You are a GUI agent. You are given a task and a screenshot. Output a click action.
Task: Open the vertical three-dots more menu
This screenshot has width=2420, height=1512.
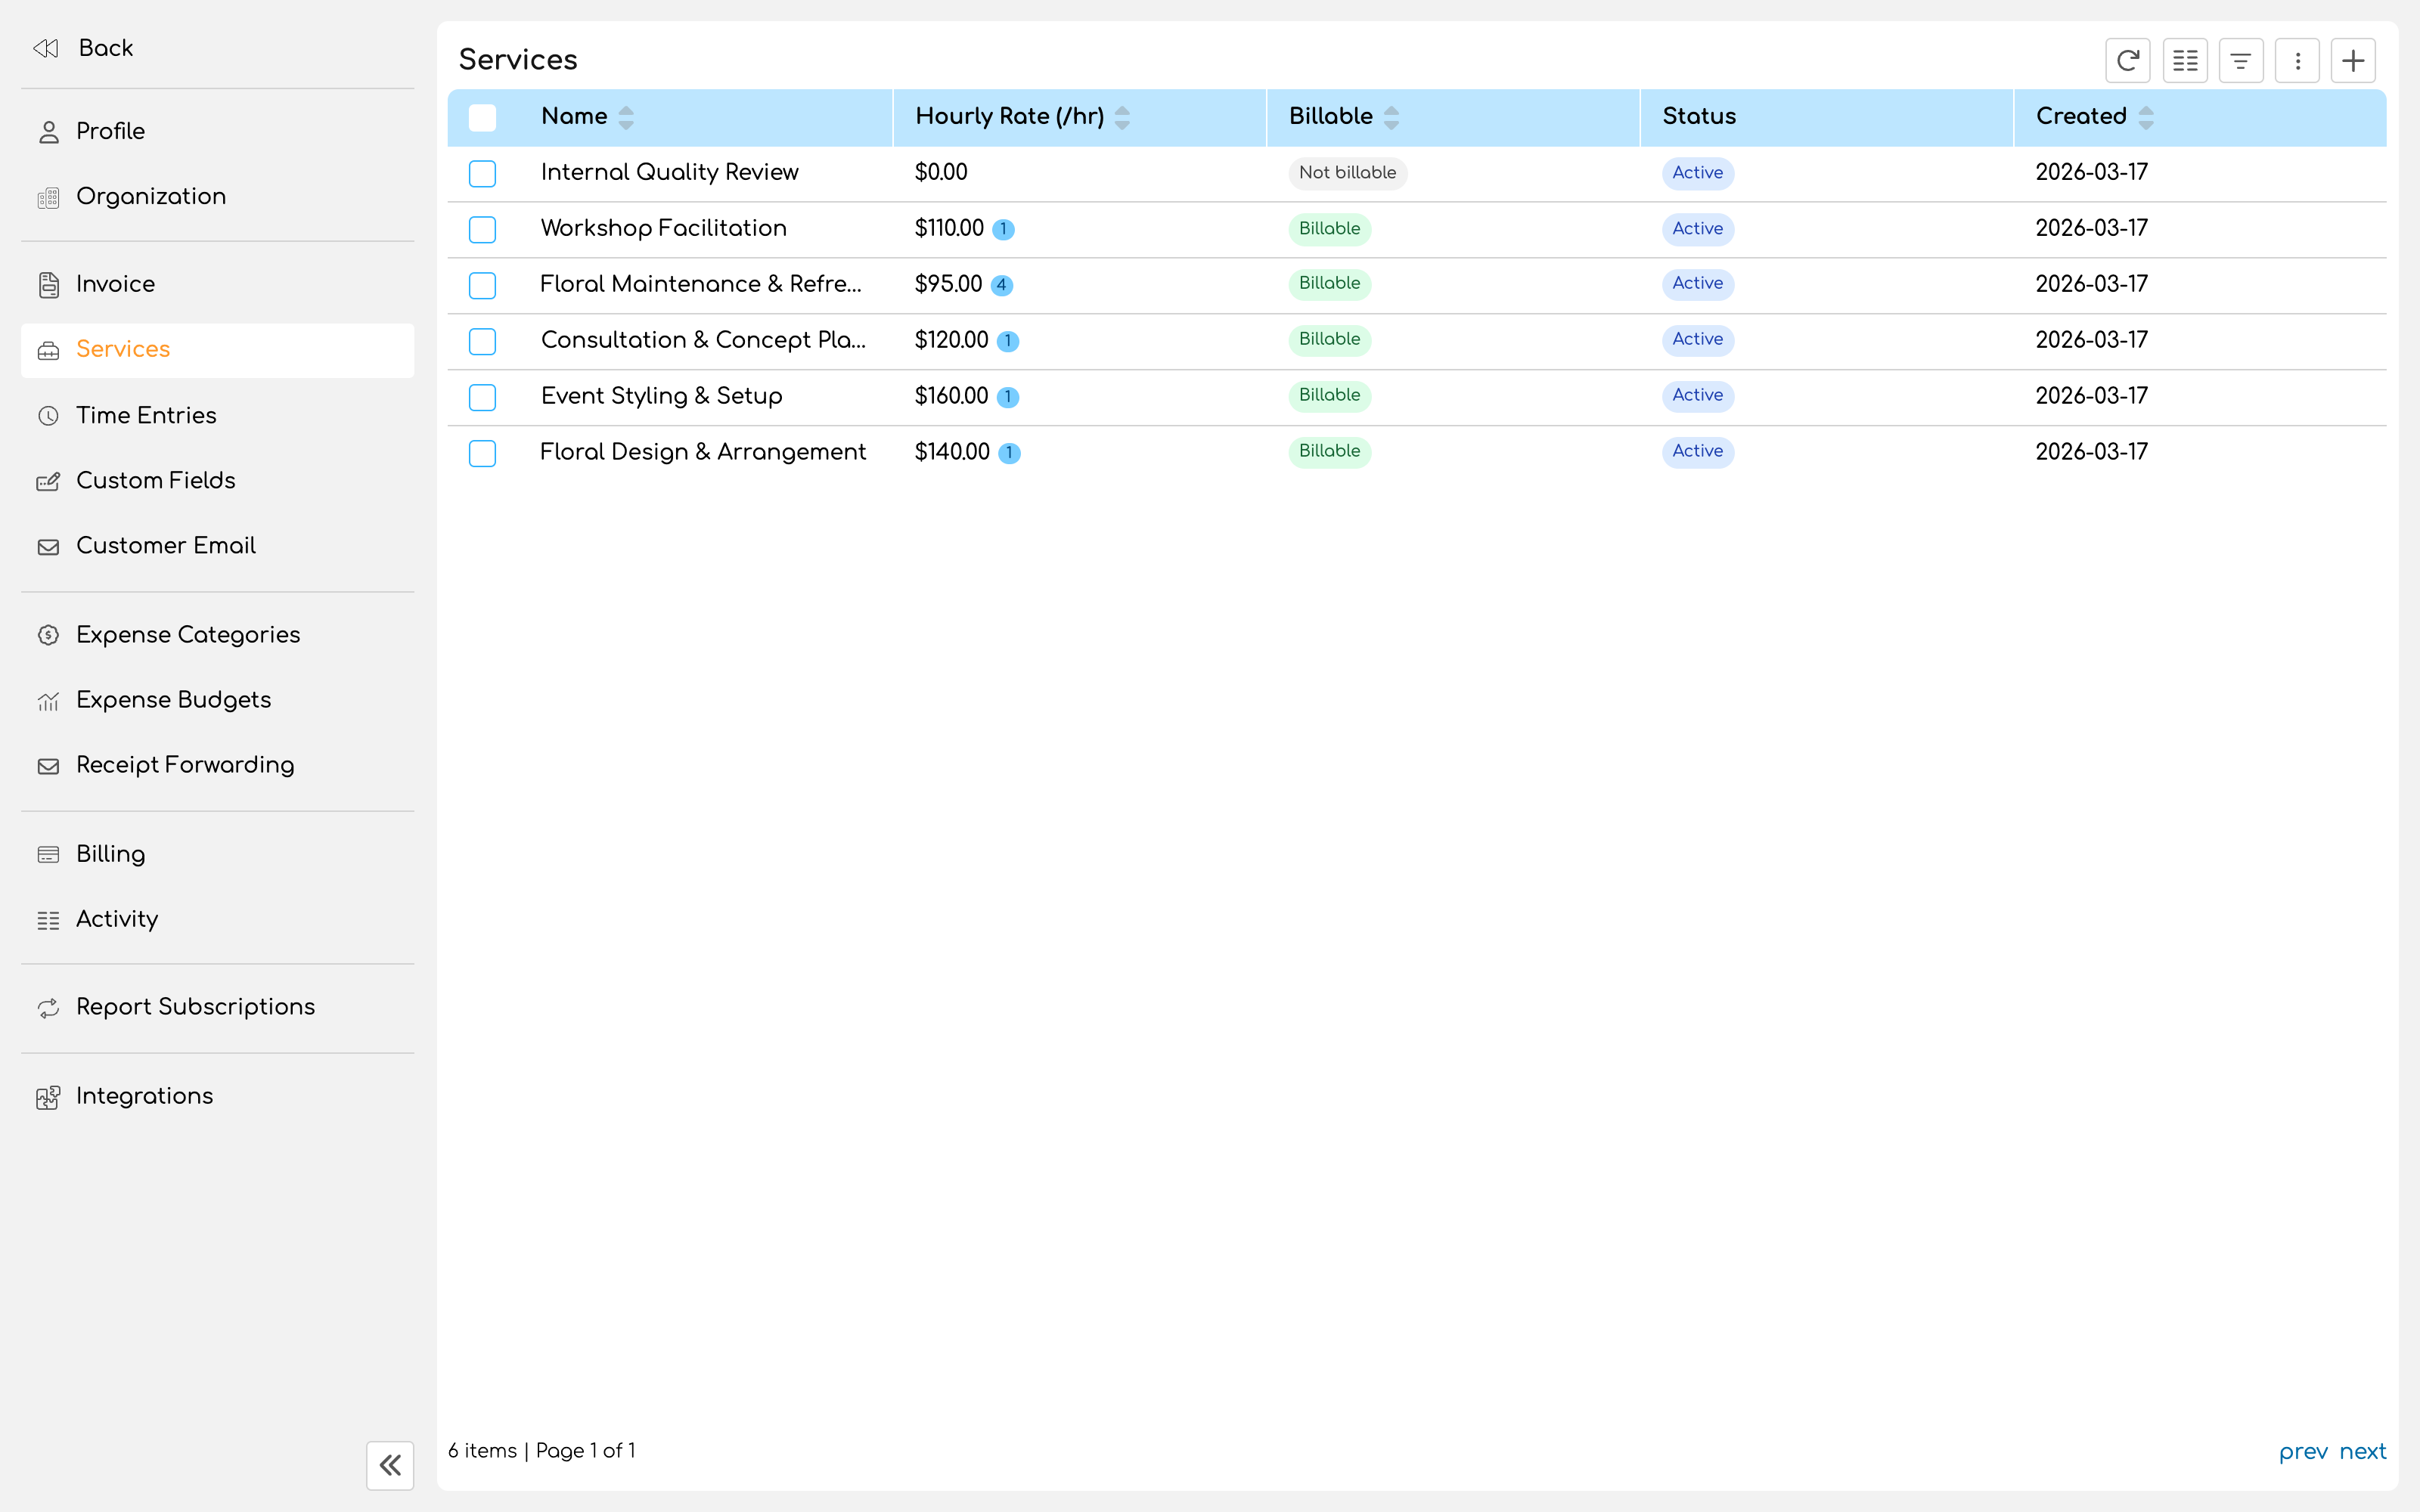click(x=2297, y=61)
